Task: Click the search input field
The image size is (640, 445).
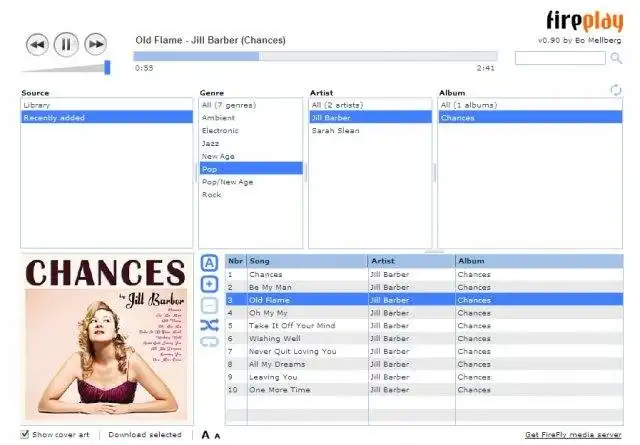Action: coord(560,58)
